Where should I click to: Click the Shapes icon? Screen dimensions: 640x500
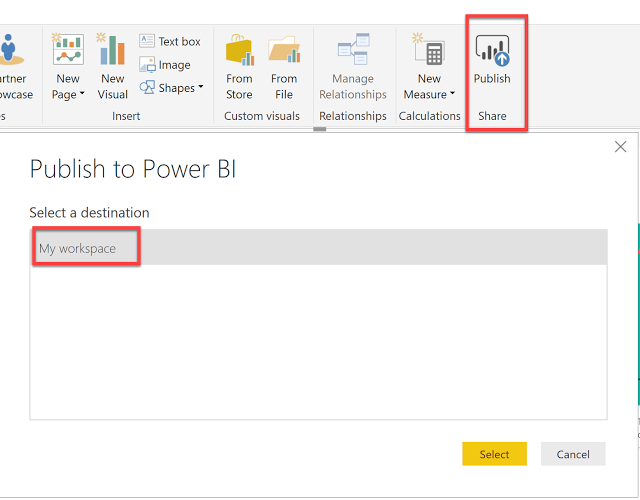click(147, 87)
